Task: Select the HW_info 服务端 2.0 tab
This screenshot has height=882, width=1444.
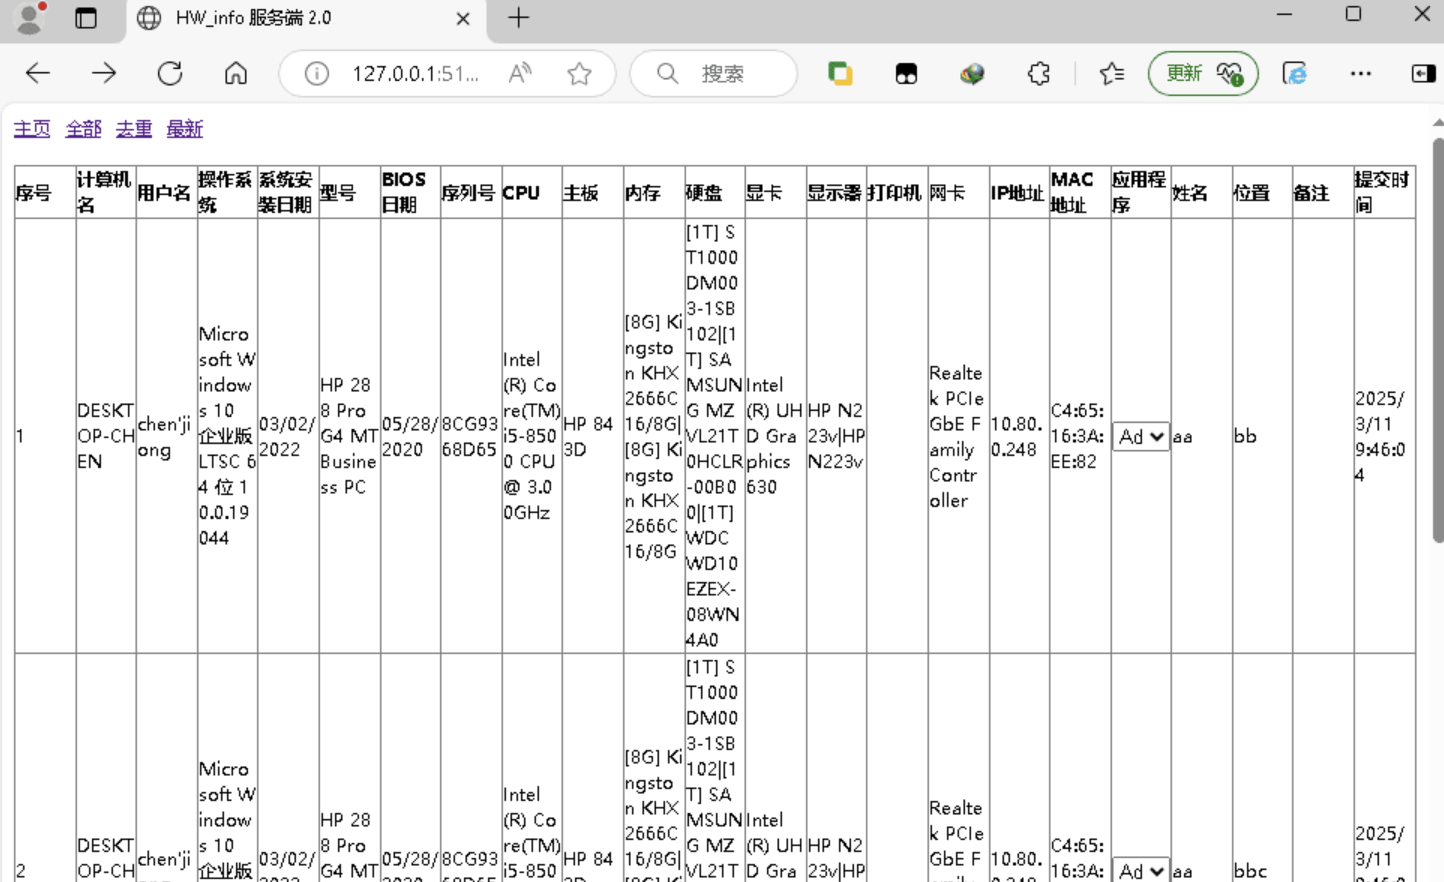Action: pos(304,18)
